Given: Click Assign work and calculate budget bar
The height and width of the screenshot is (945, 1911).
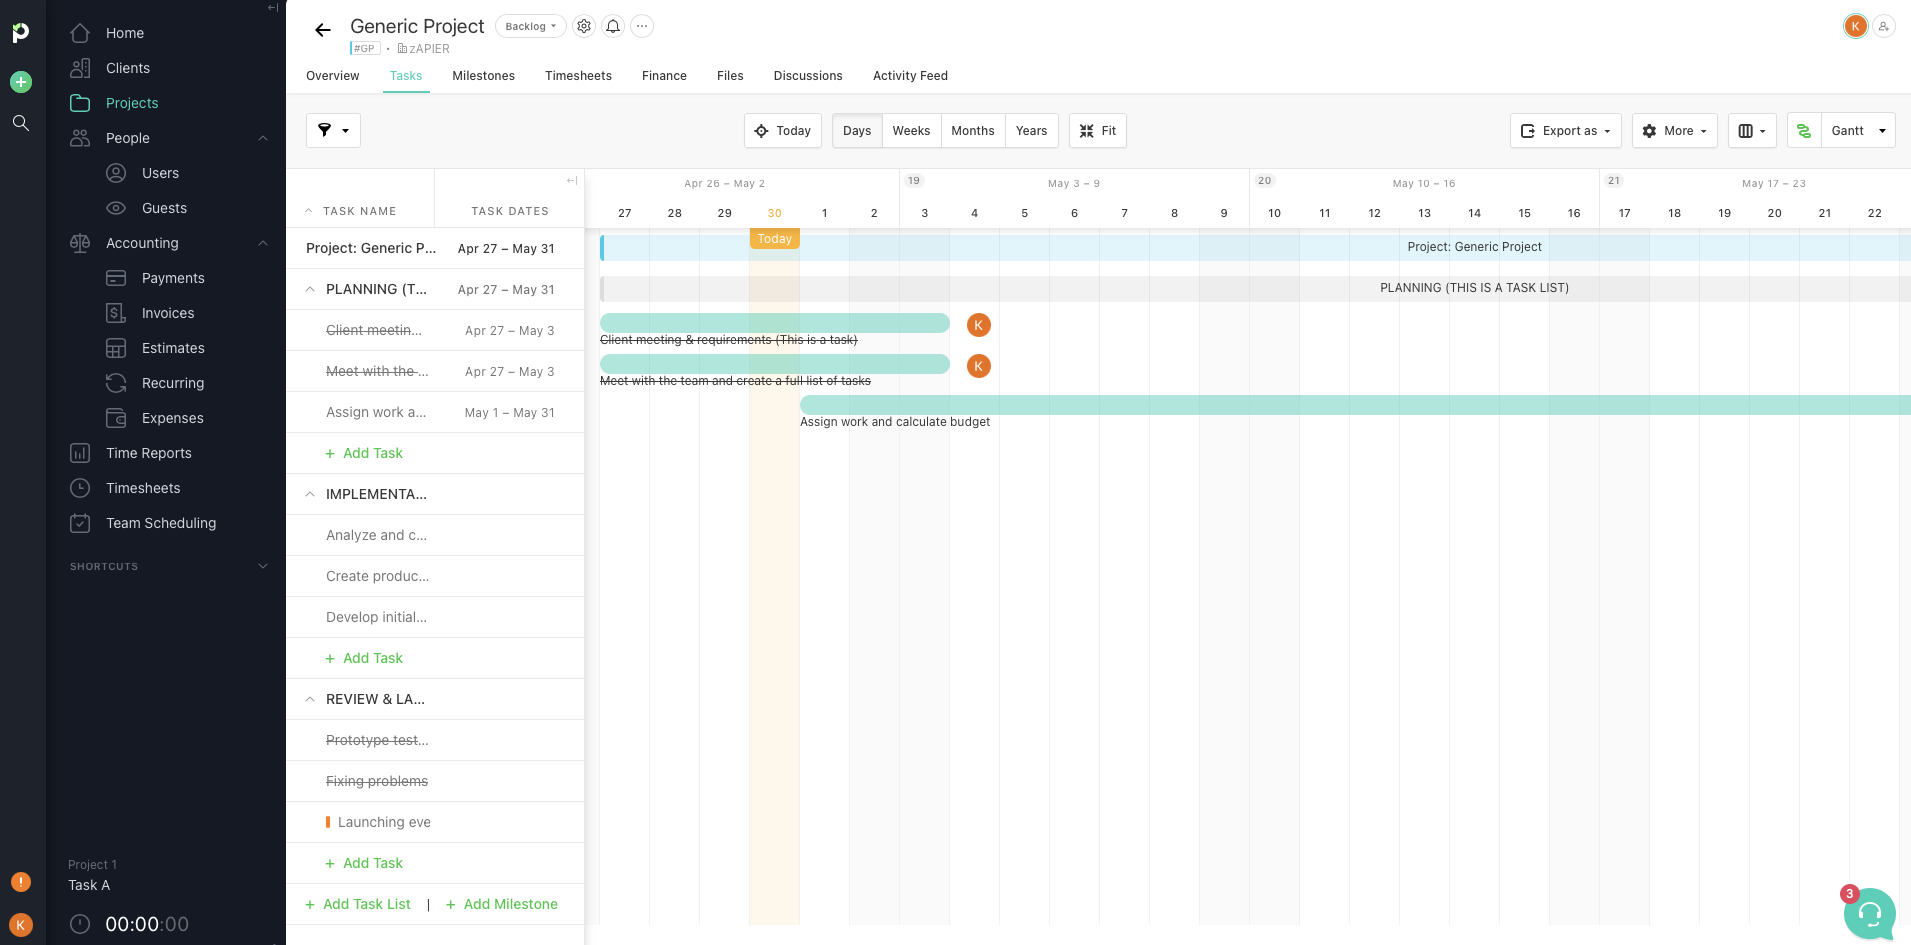Looking at the screenshot, I should click(1355, 405).
